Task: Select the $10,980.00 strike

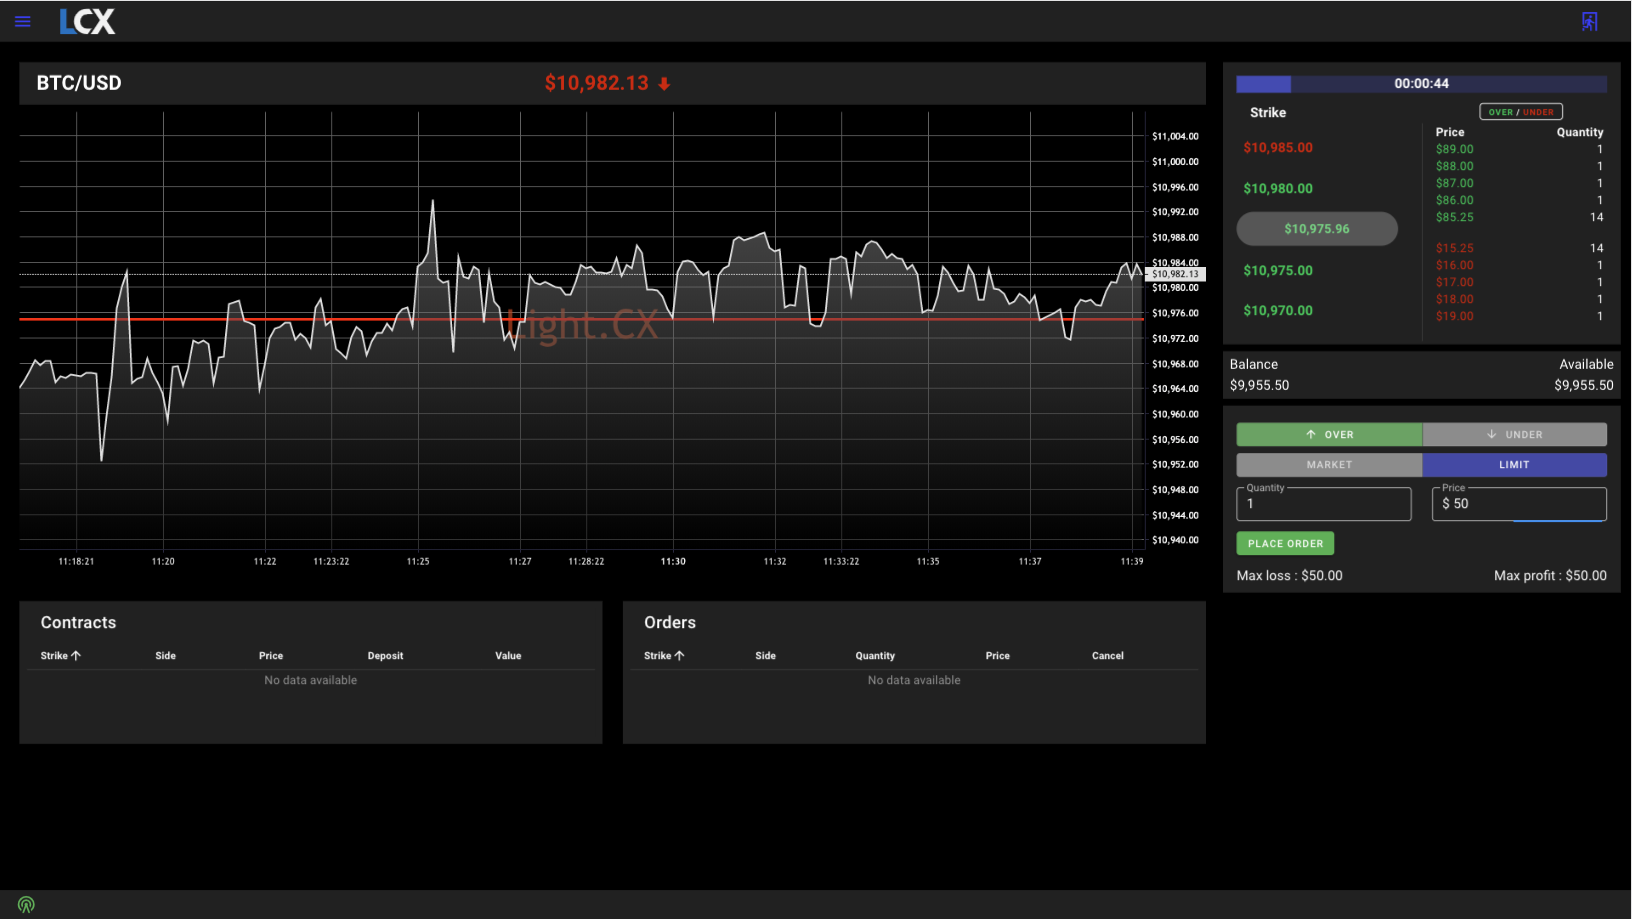Action: 1278,188
